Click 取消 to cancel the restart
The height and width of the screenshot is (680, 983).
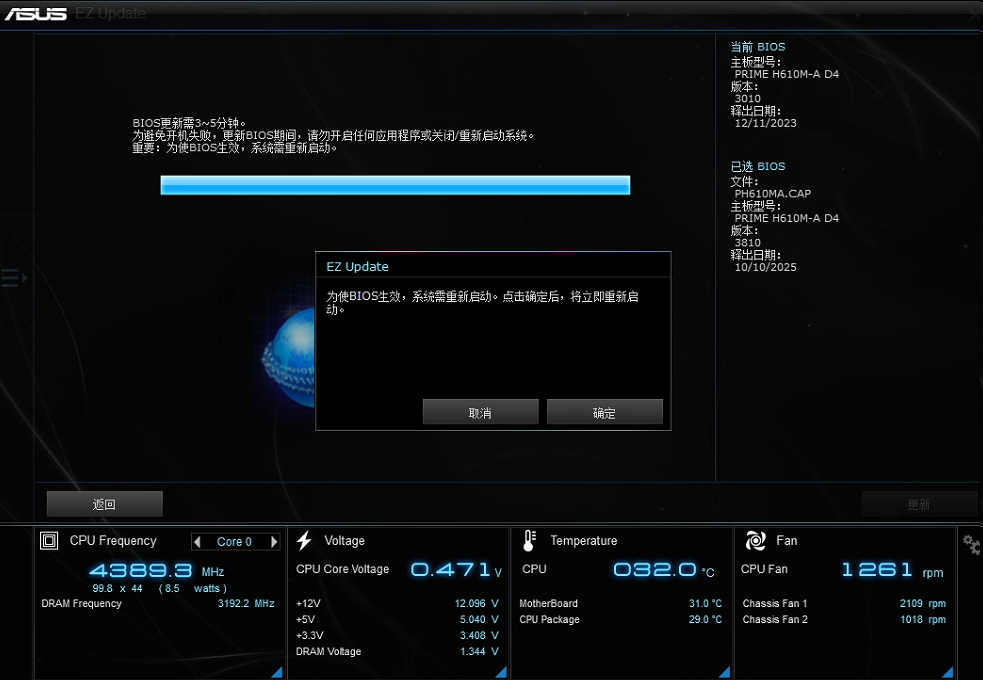click(x=480, y=412)
